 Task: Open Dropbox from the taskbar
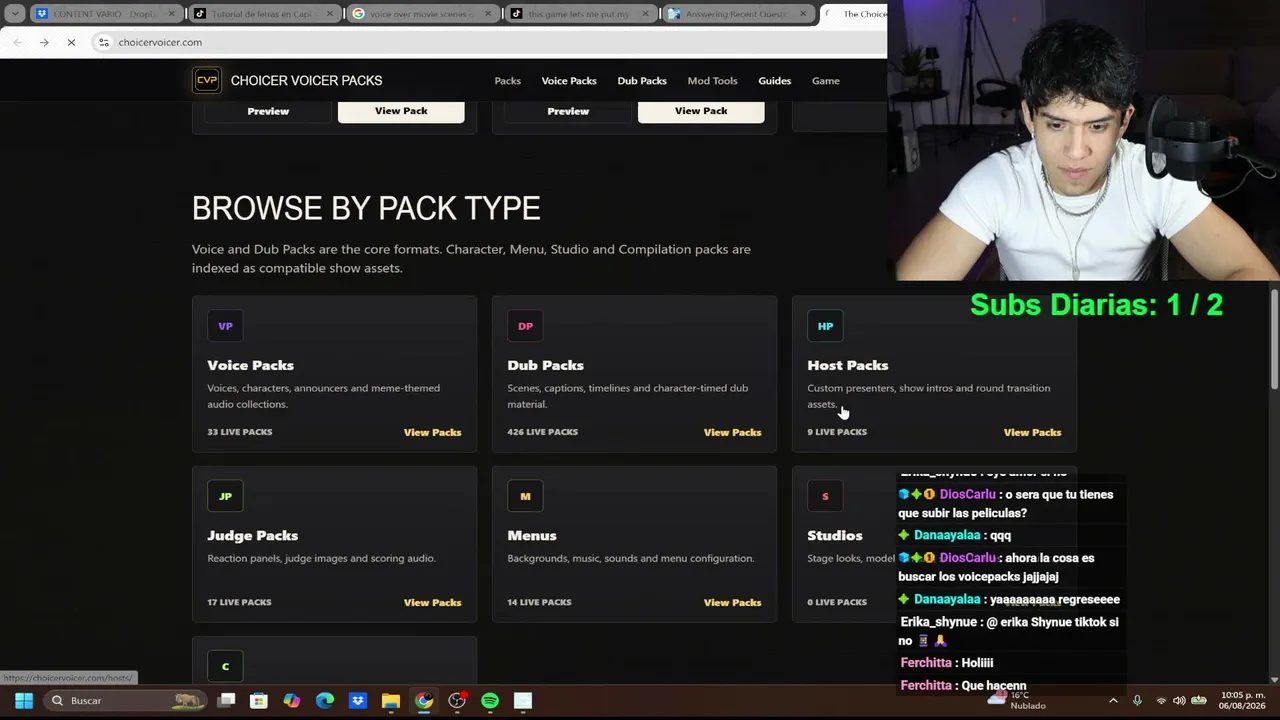click(358, 701)
